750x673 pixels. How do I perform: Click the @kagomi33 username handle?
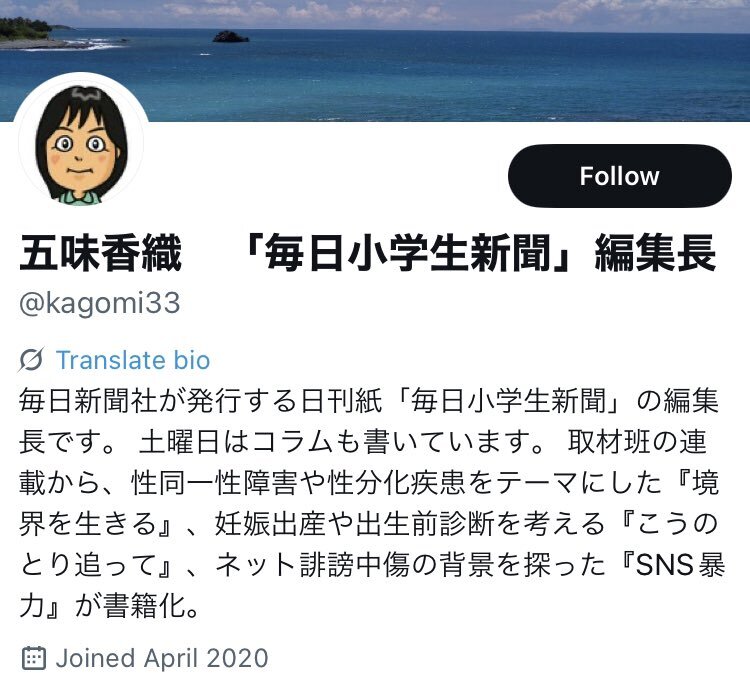pyautogui.click(x=100, y=303)
